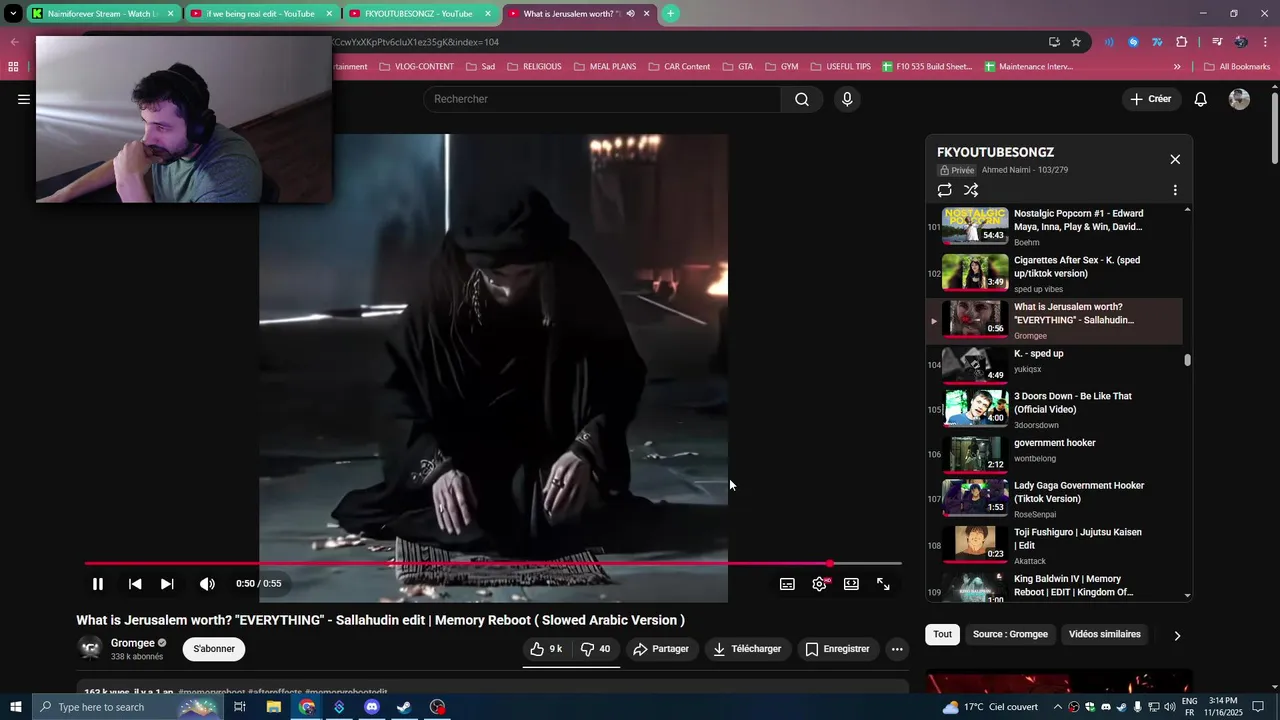The height and width of the screenshot is (720, 1280).
Task: Open the Gromgee channel avatar
Action: tap(90, 648)
